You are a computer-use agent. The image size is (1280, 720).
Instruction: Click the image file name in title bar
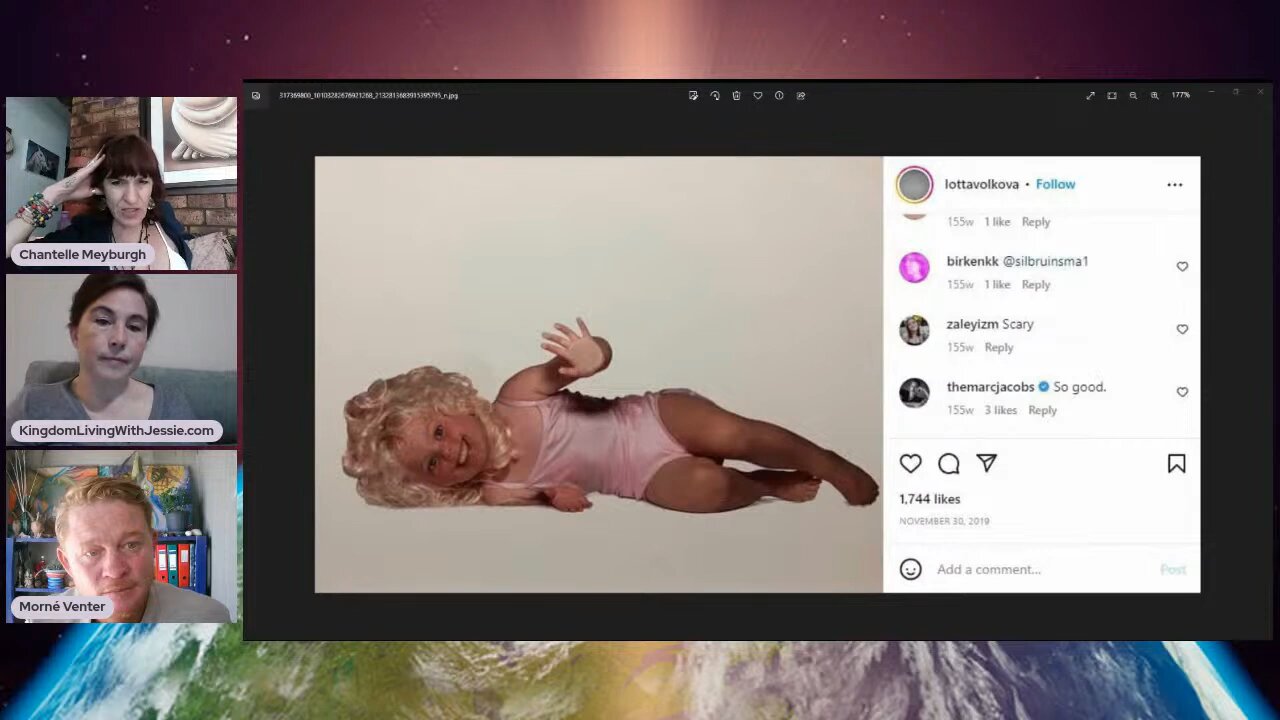tap(368, 95)
